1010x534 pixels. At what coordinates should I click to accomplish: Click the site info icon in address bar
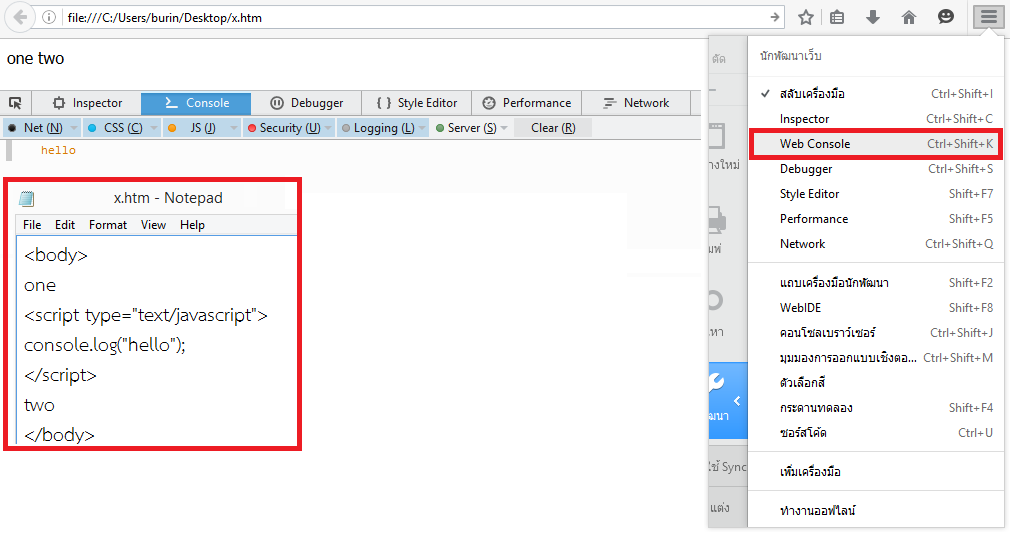point(50,17)
